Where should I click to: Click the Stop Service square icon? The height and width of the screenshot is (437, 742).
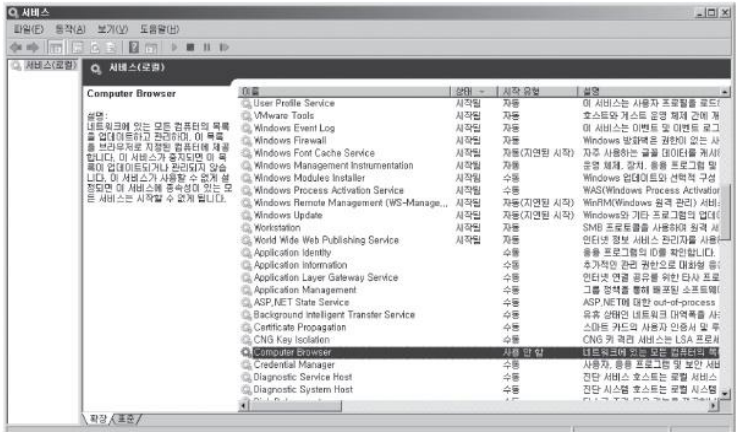point(190,47)
